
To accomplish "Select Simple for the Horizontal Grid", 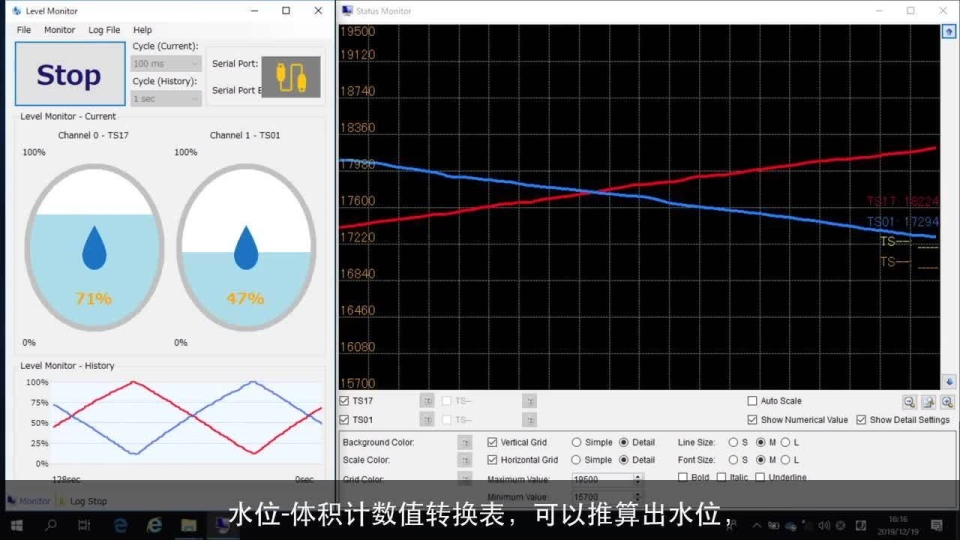I will [x=576, y=460].
